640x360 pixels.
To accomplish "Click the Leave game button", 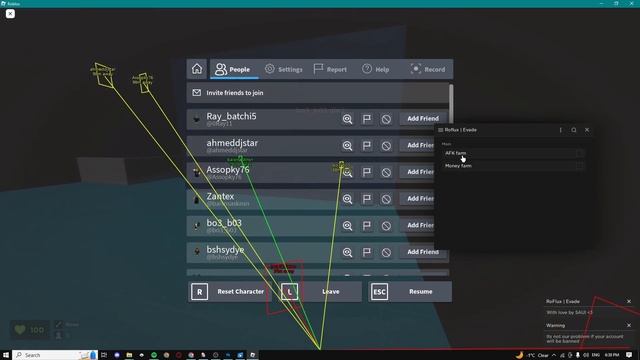I will click(x=320, y=291).
